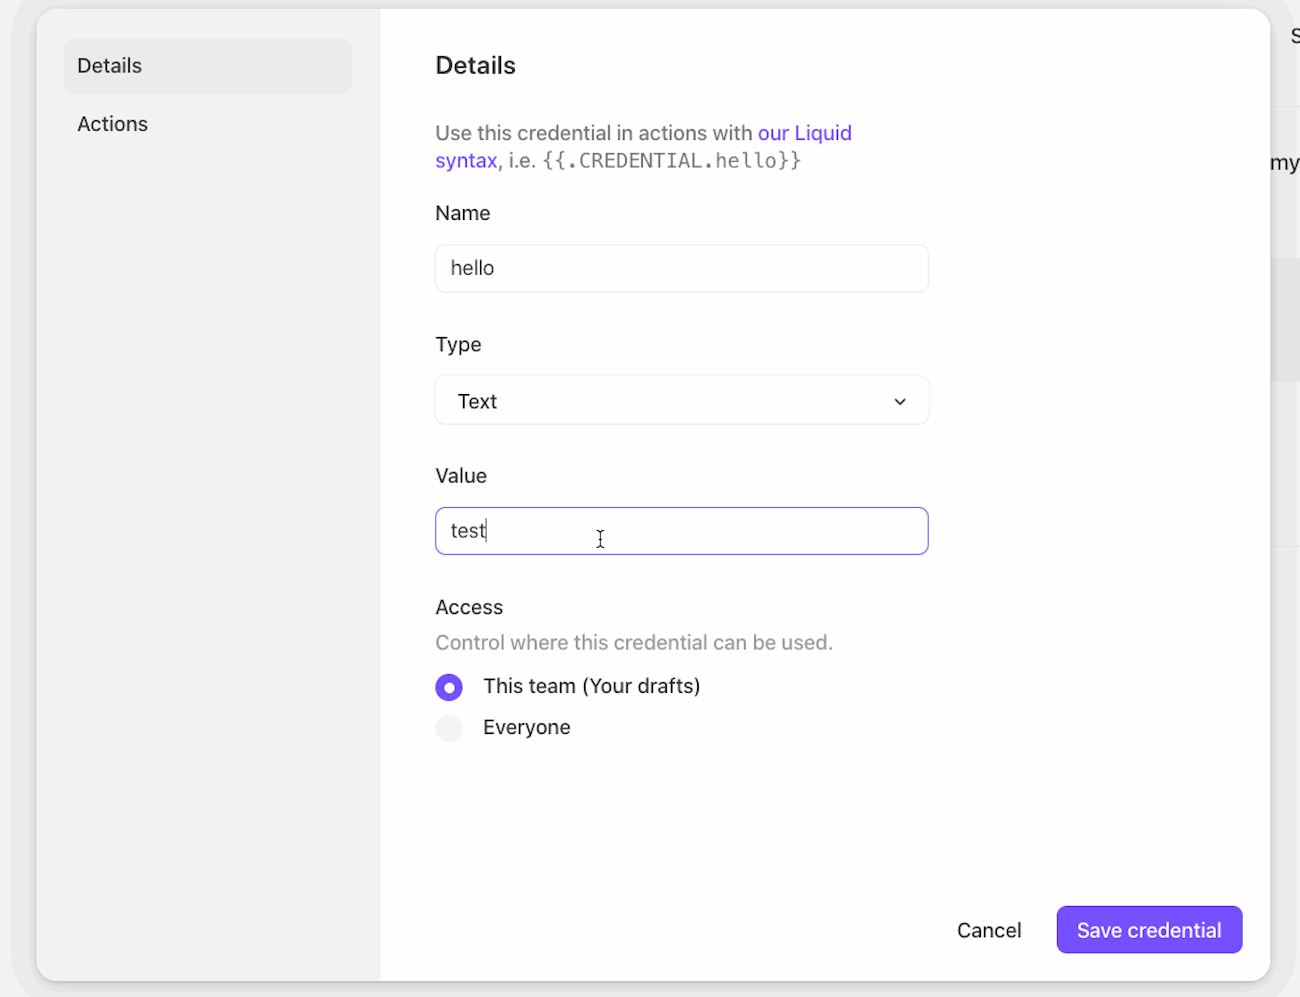This screenshot has height=997, width=1300.
Task: Click the "Control where this credential" description
Action: [633, 643]
